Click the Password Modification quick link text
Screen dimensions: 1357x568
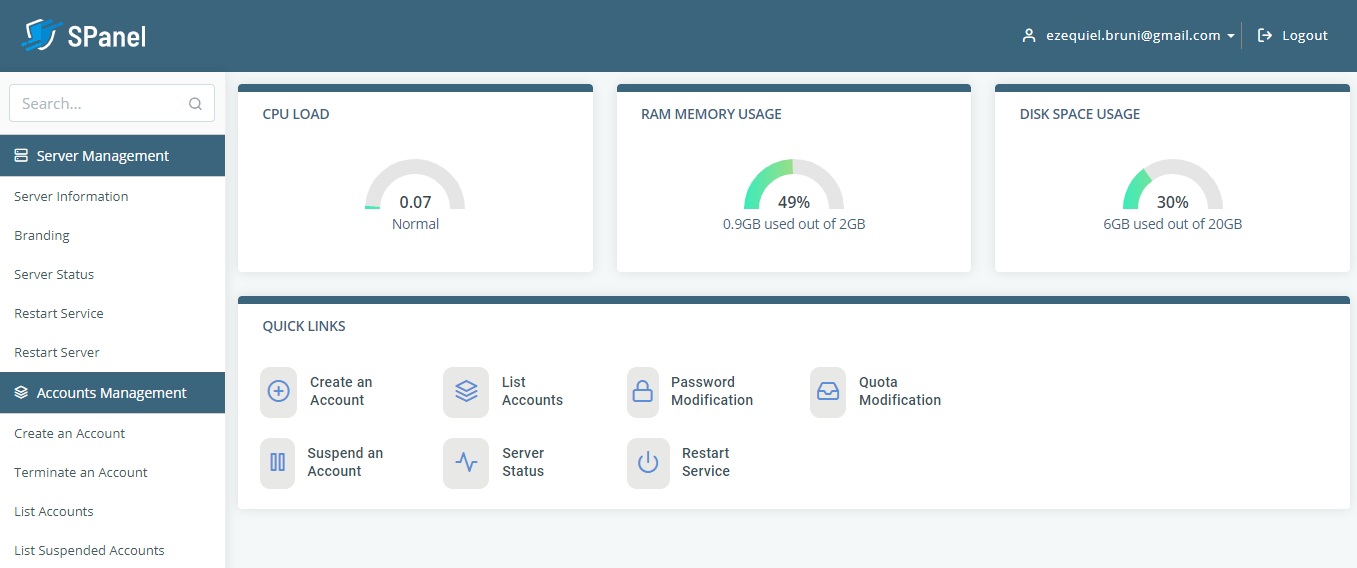712,391
